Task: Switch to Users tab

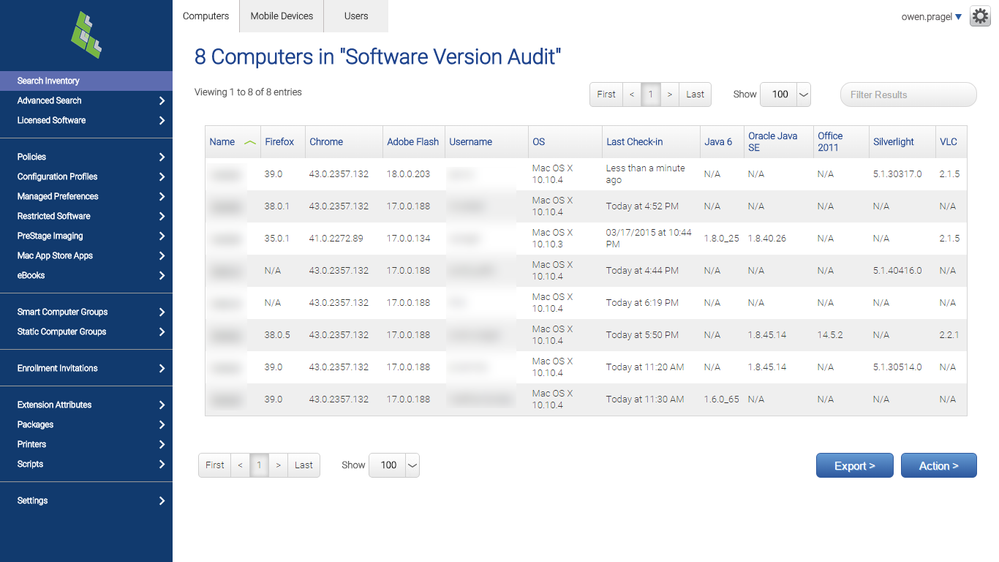Action: 356,16
